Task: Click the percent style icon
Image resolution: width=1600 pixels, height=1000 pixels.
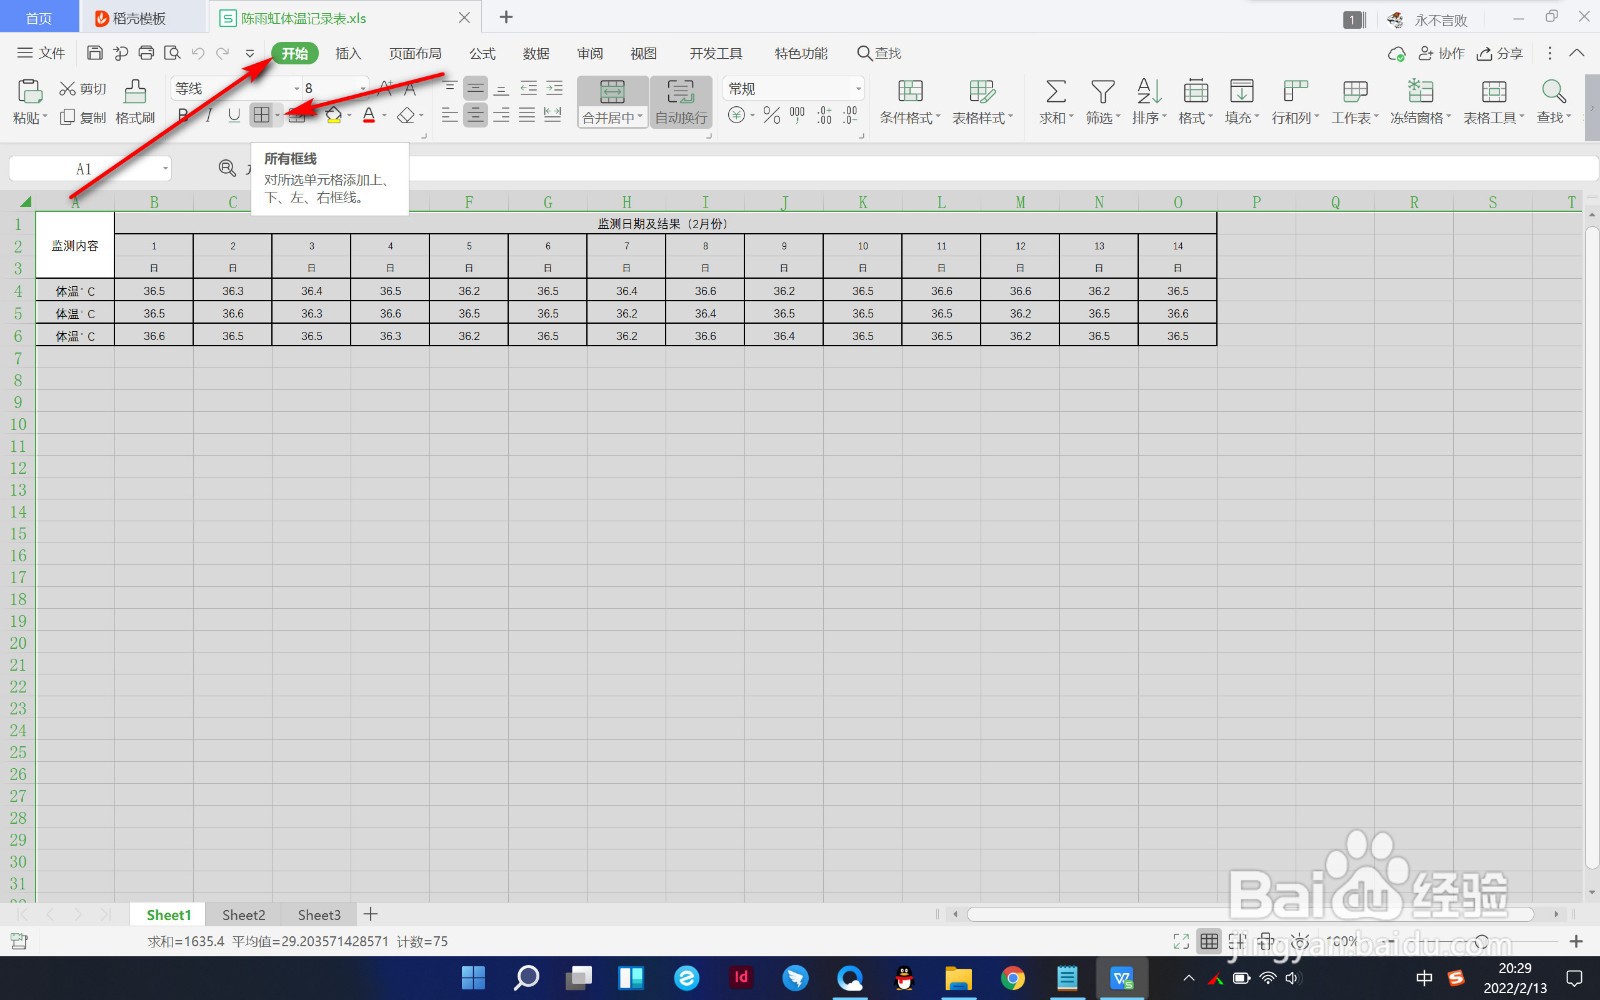Action: pos(771,116)
